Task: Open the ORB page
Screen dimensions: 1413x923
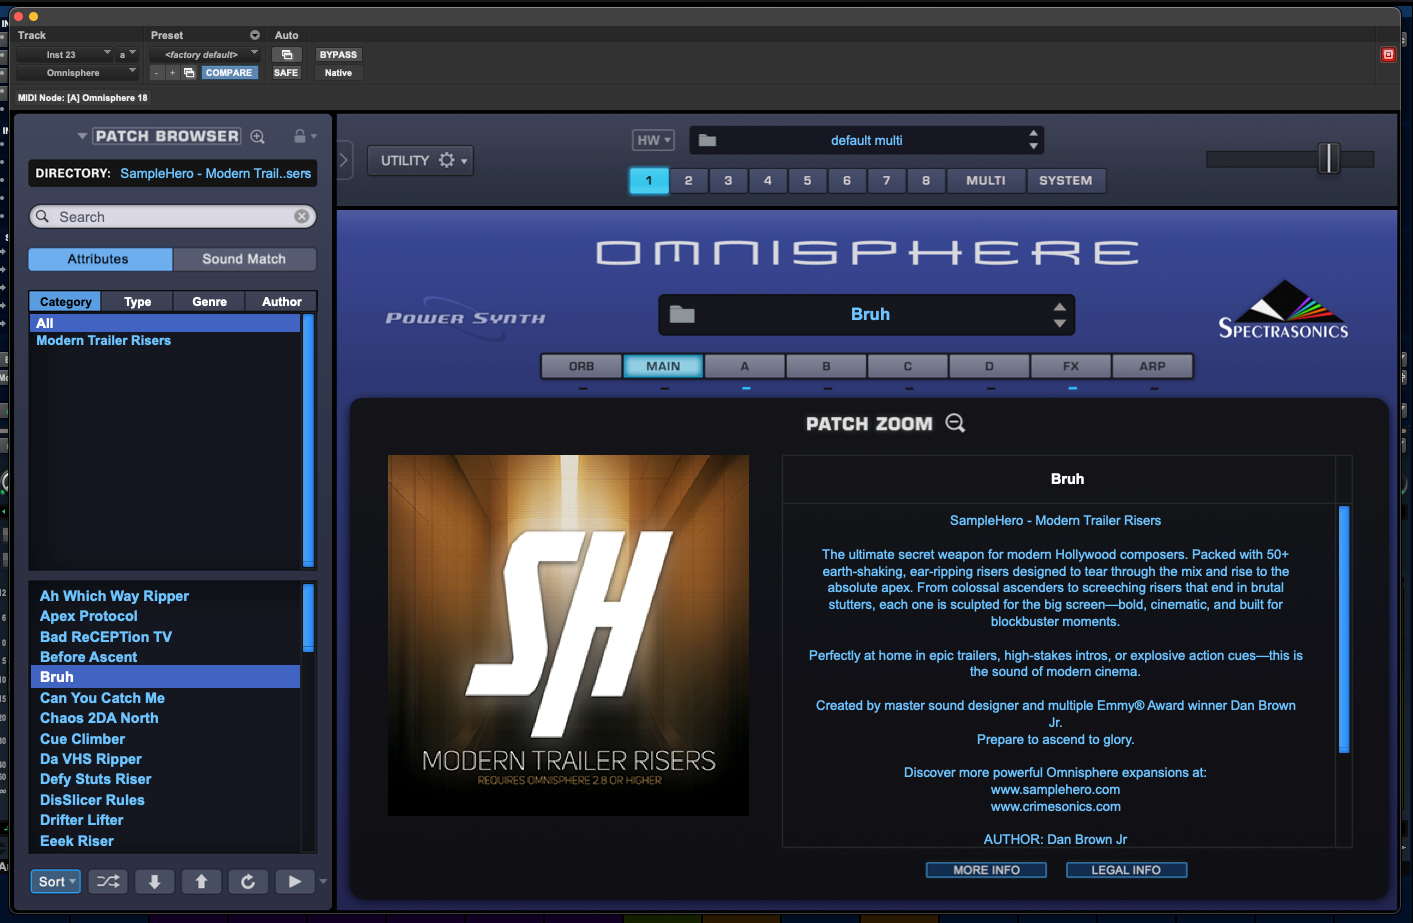Action: tap(582, 366)
